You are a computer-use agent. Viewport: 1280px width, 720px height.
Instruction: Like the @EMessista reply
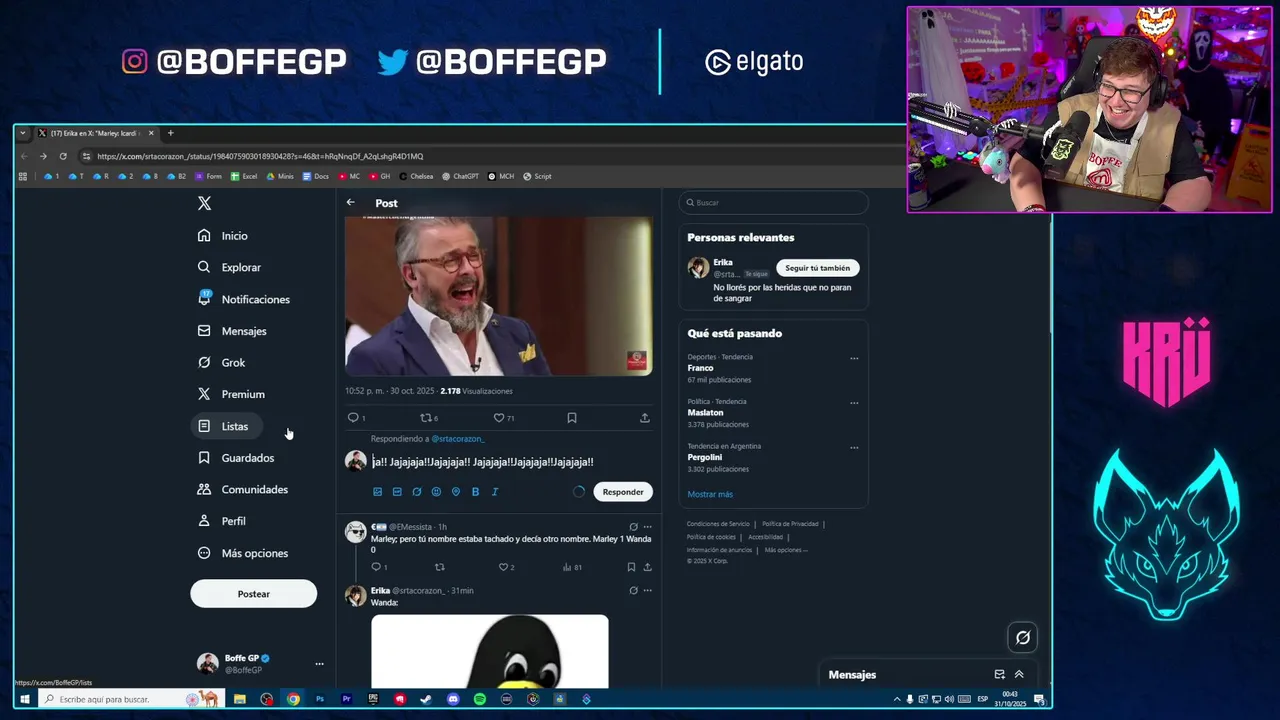tap(503, 567)
